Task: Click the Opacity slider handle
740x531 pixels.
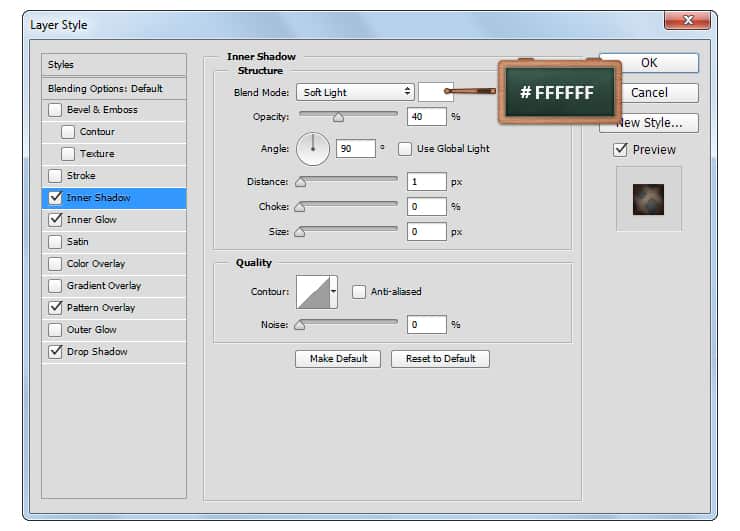Action: pyautogui.click(x=338, y=117)
